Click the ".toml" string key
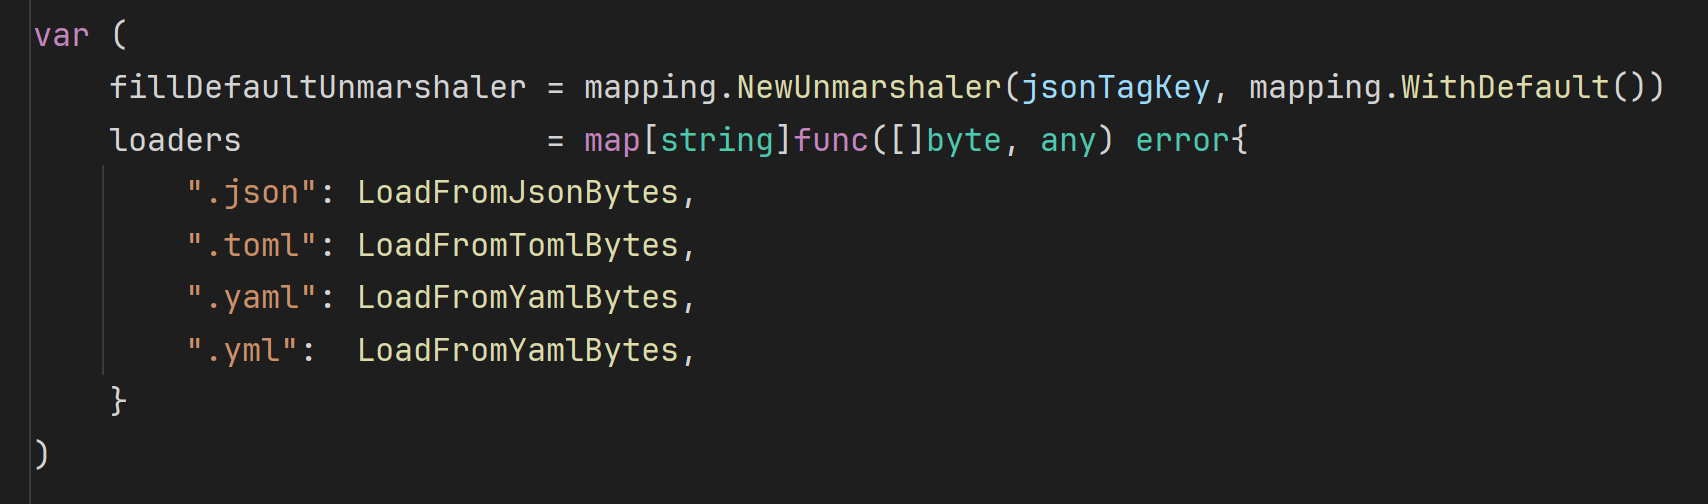 251,246
